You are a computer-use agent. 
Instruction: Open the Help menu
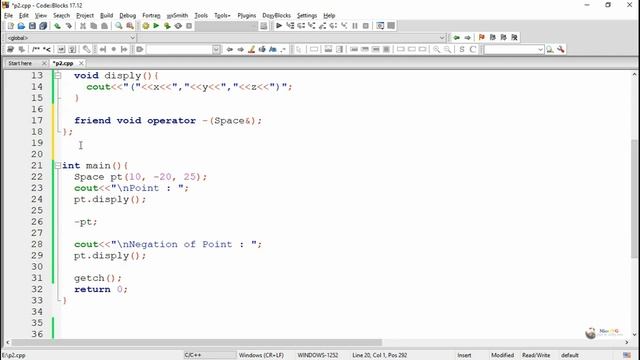329,16
